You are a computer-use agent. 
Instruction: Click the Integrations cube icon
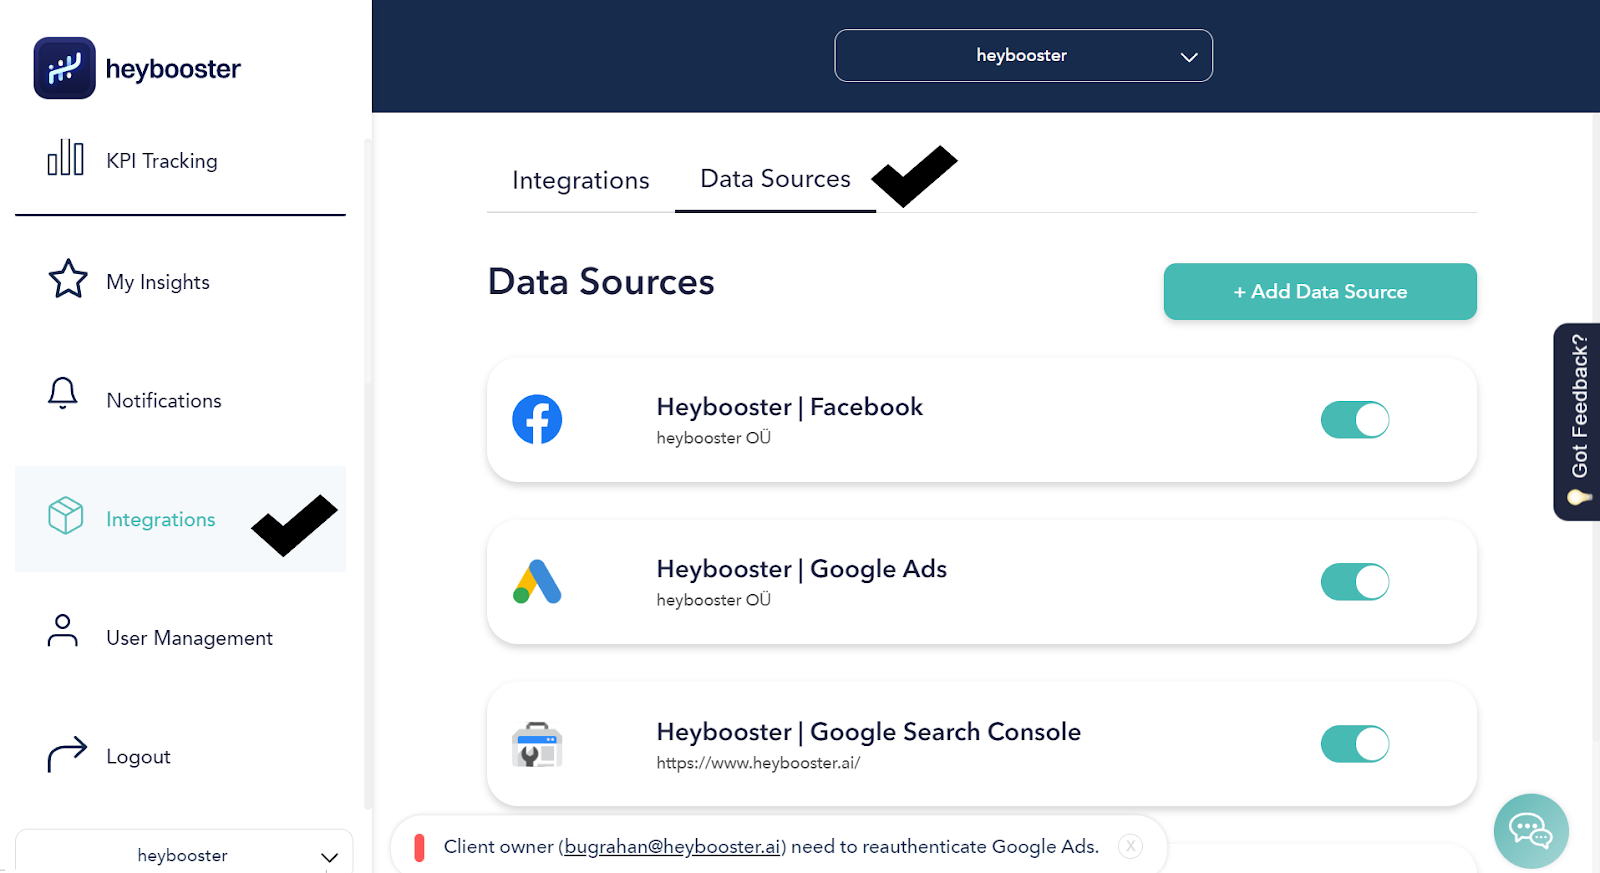[x=66, y=516]
